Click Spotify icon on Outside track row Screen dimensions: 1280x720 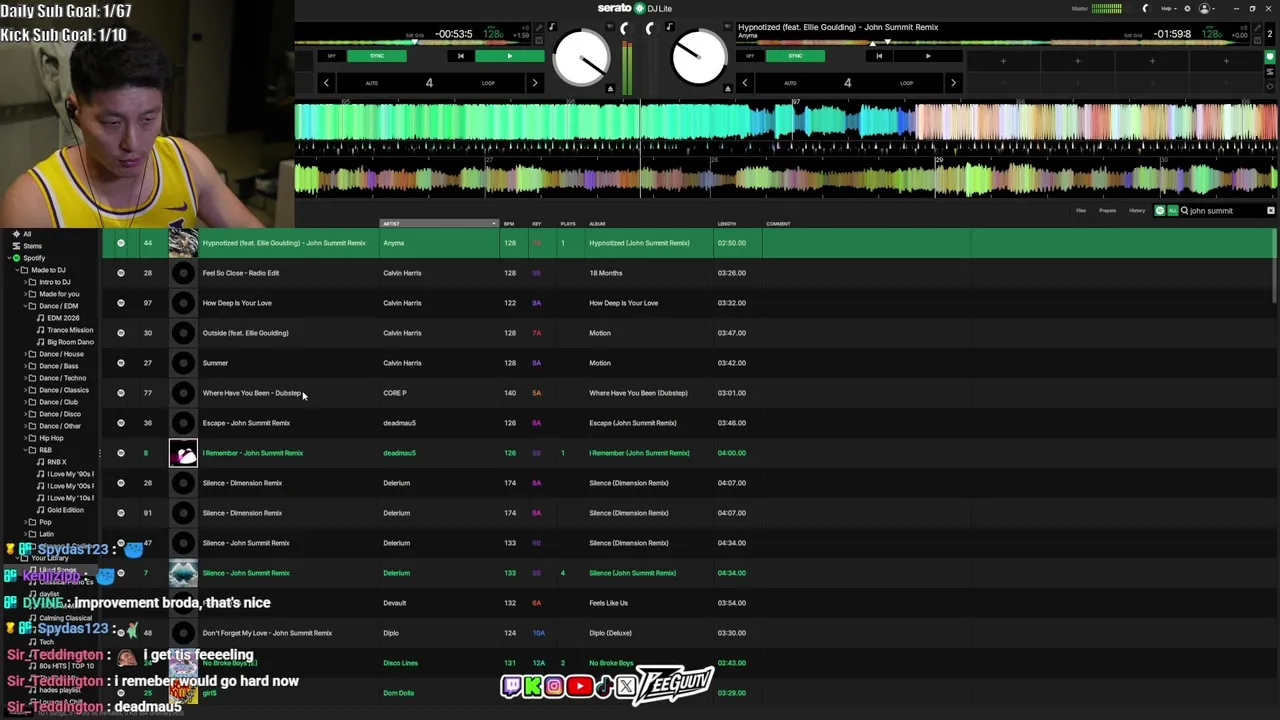coord(121,333)
